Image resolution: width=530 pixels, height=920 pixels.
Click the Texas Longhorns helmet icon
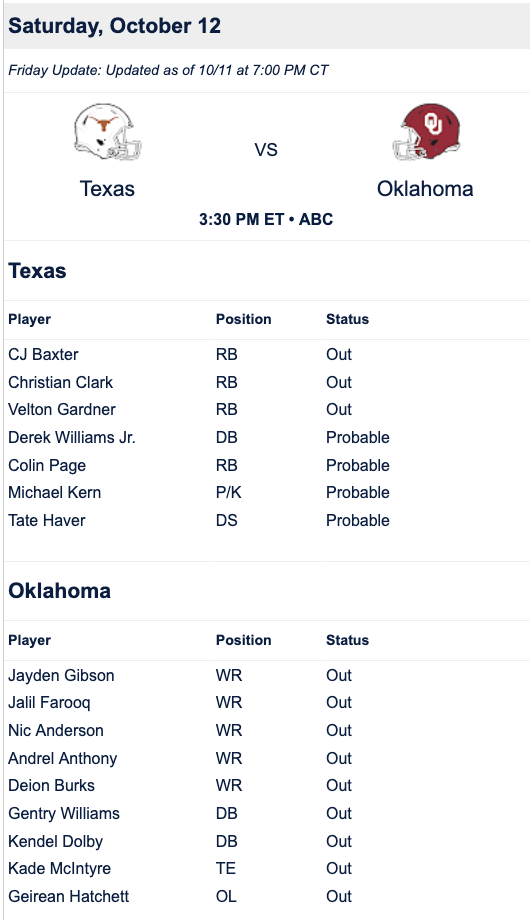coord(107,132)
